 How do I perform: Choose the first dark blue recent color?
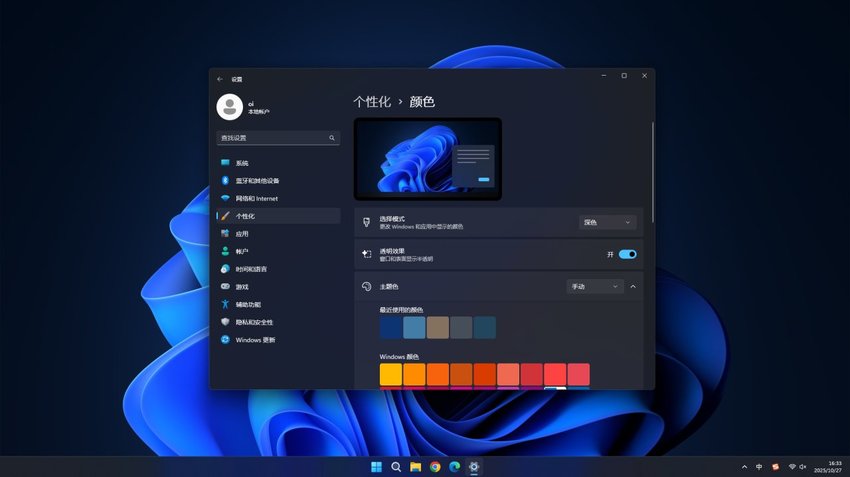tap(391, 327)
